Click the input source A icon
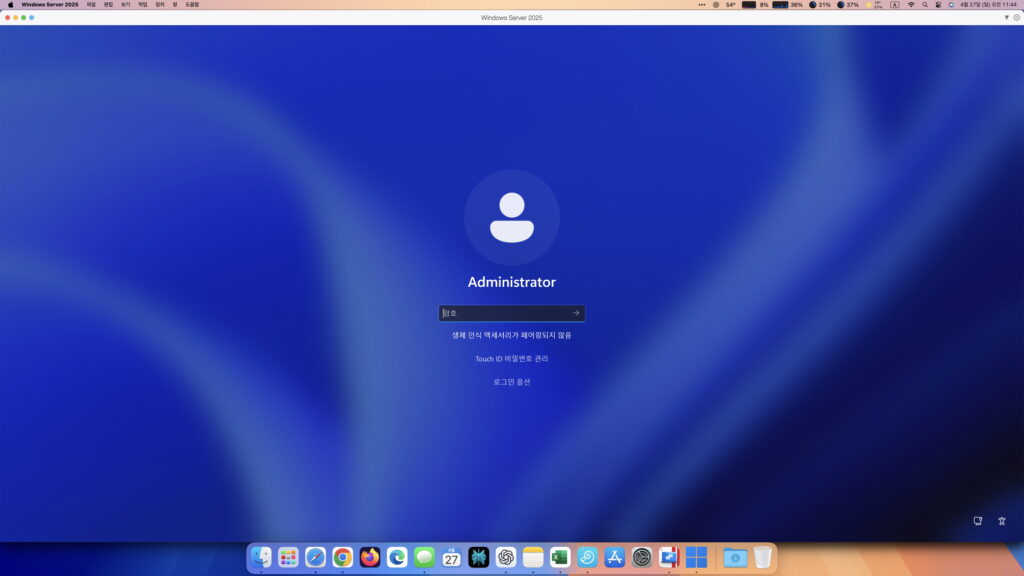 click(895, 5)
